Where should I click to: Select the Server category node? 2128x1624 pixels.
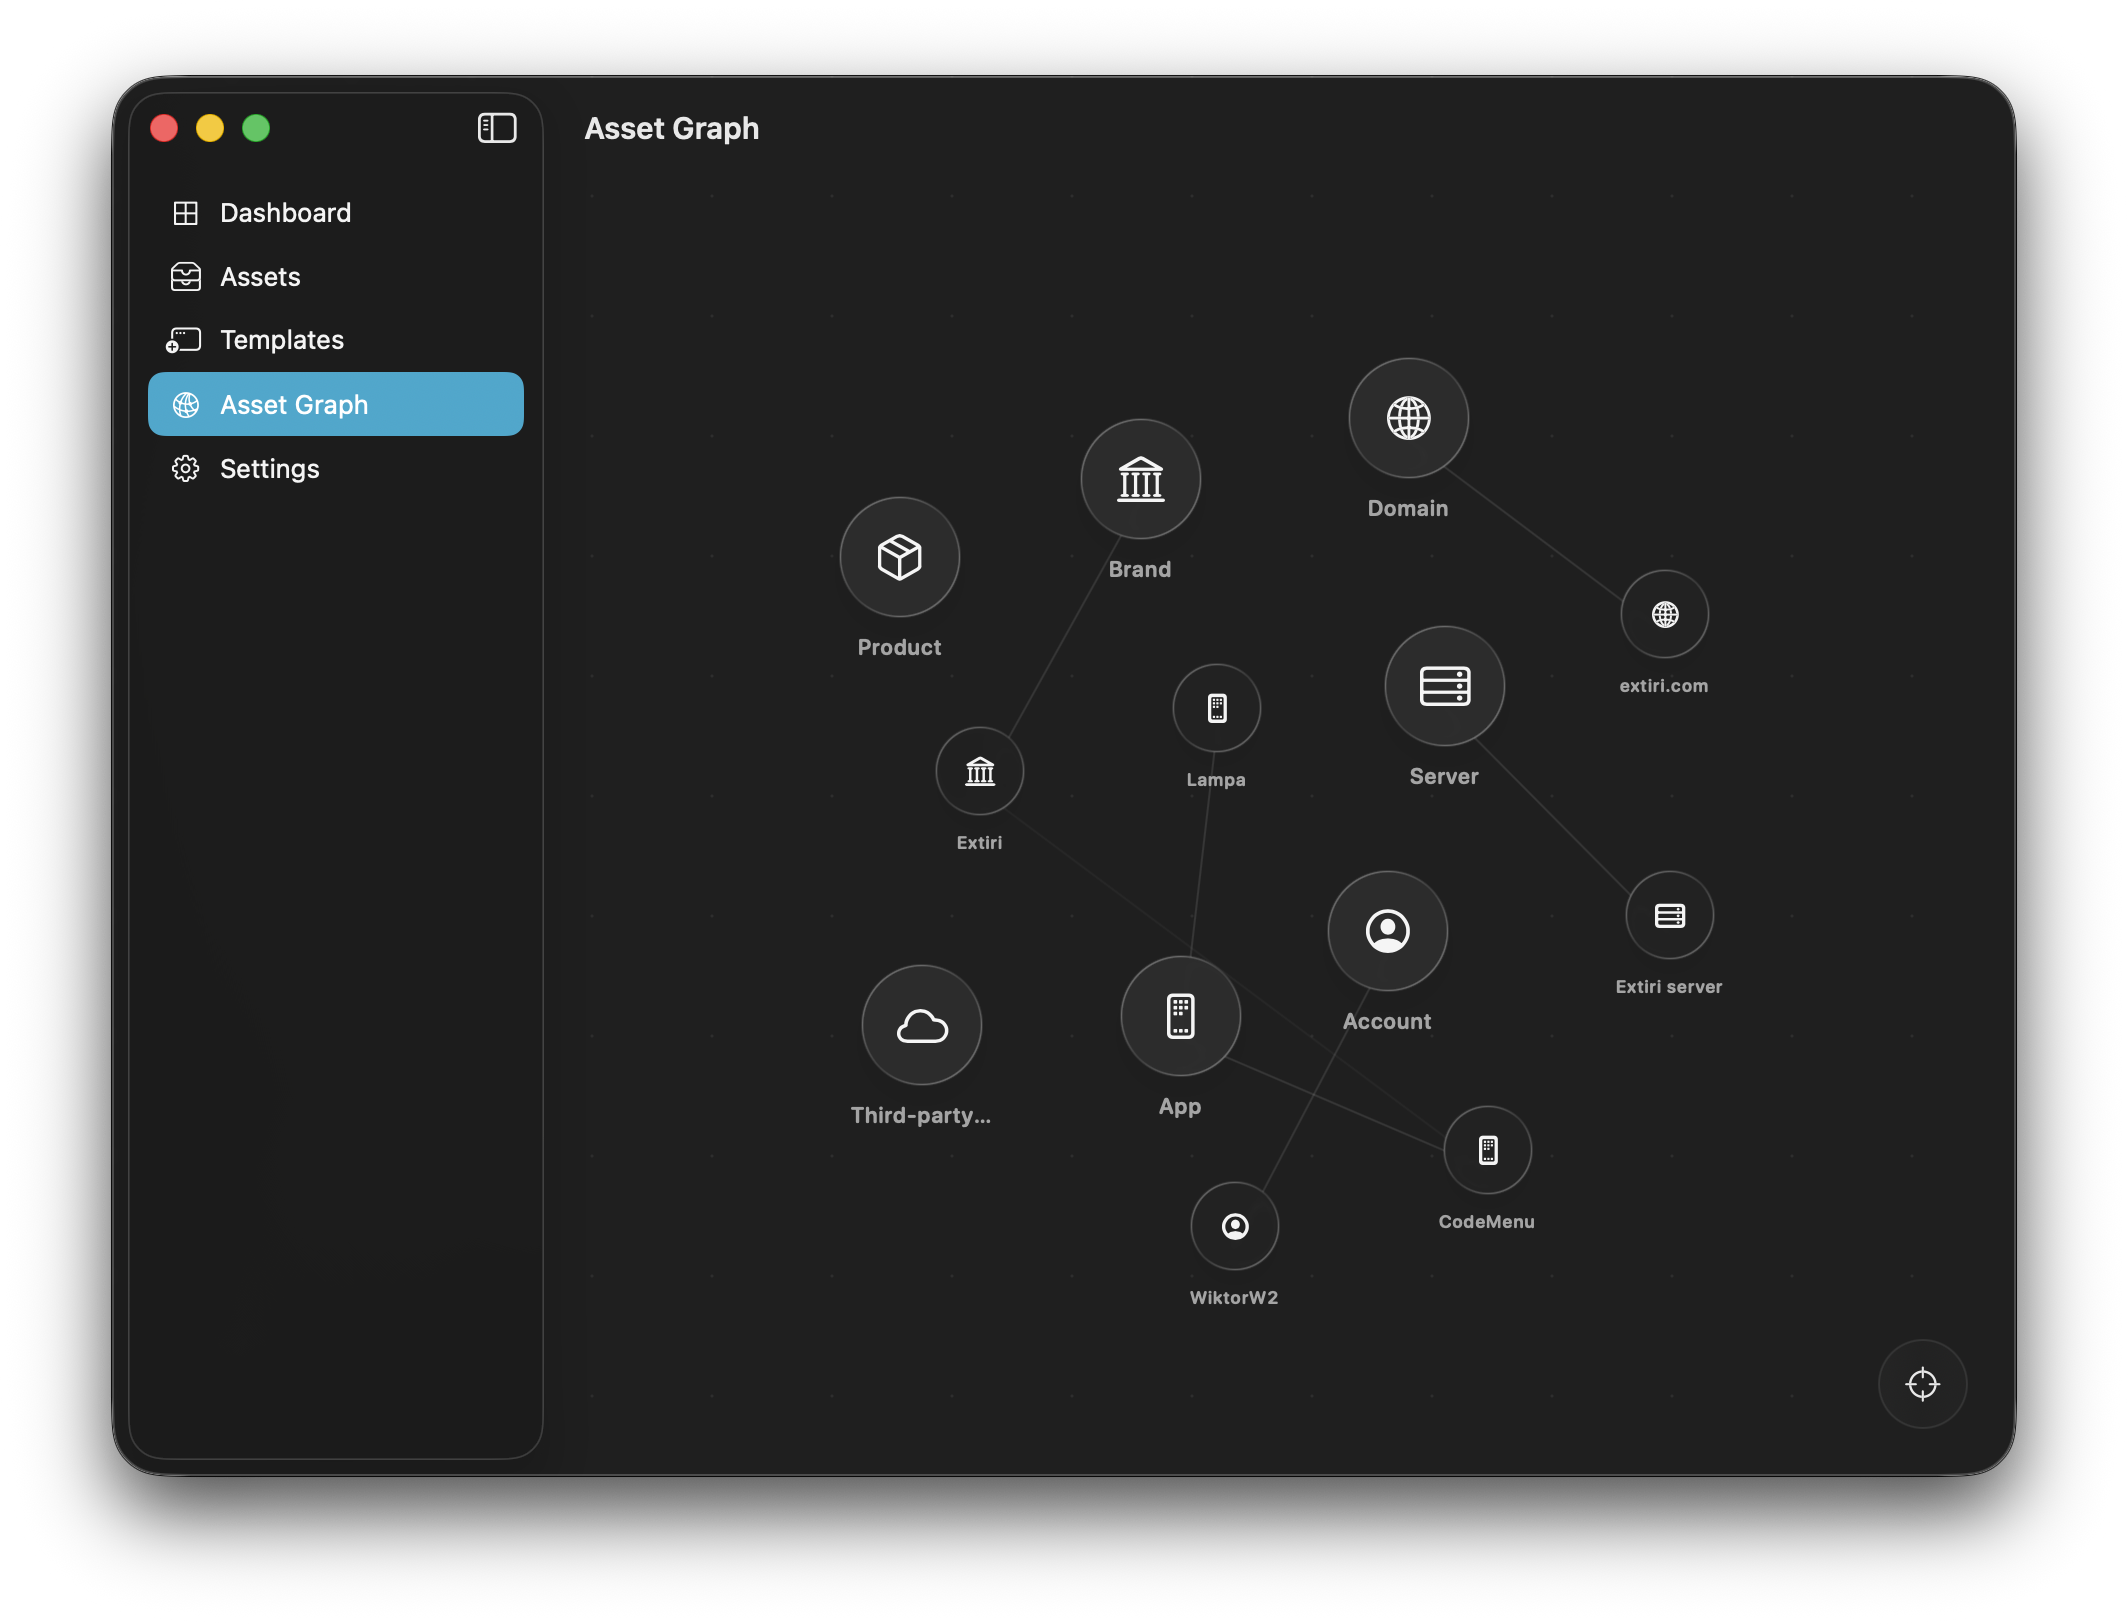1444,686
